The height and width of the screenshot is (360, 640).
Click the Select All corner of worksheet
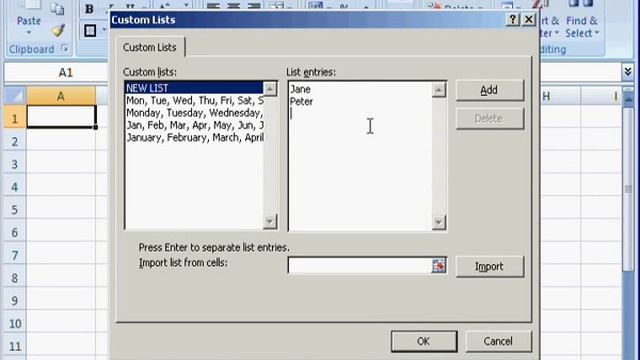[15, 96]
